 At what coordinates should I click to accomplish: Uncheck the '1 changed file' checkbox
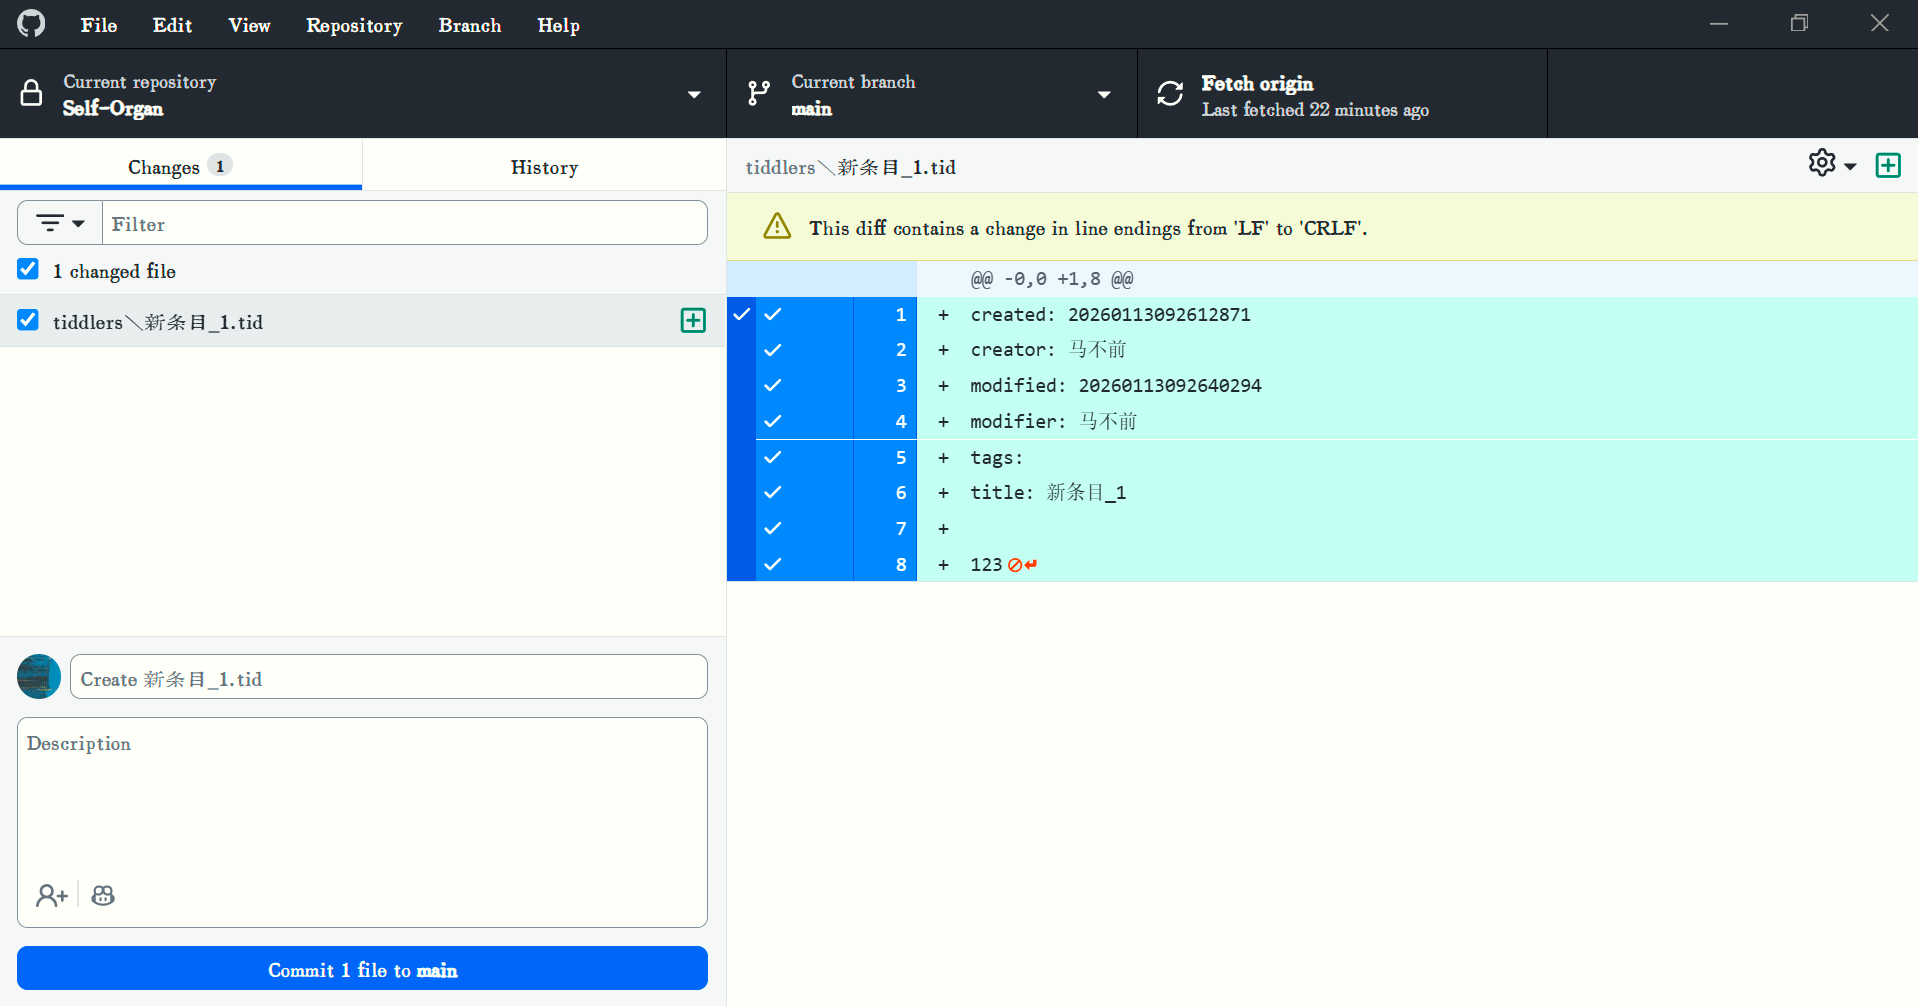pyautogui.click(x=28, y=270)
